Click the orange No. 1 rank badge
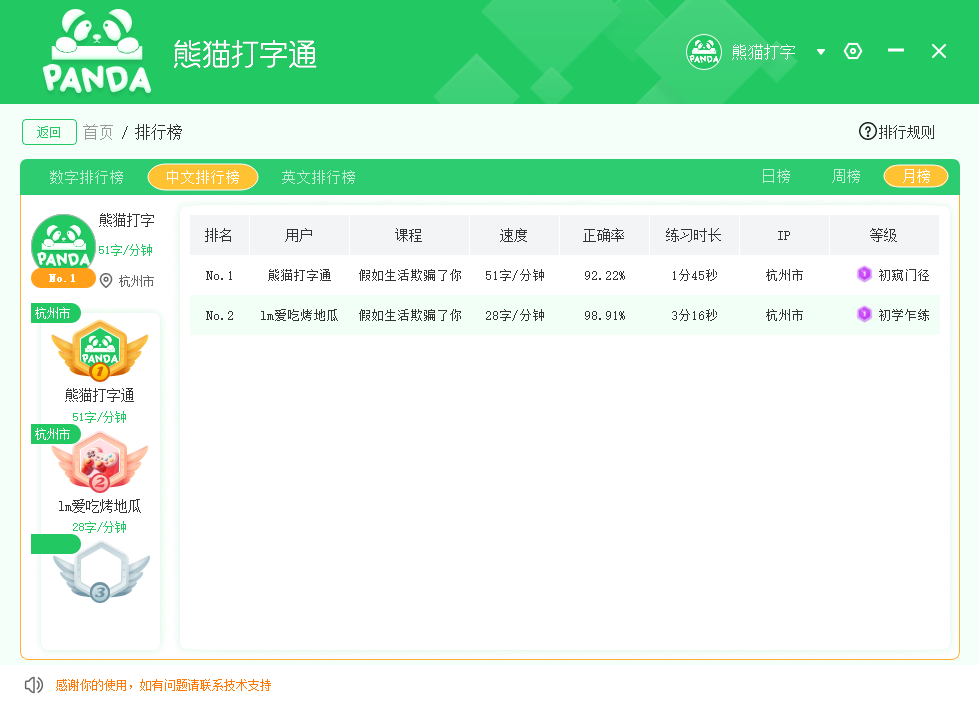Screen dimensions: 979x705 tap(63, 279)
